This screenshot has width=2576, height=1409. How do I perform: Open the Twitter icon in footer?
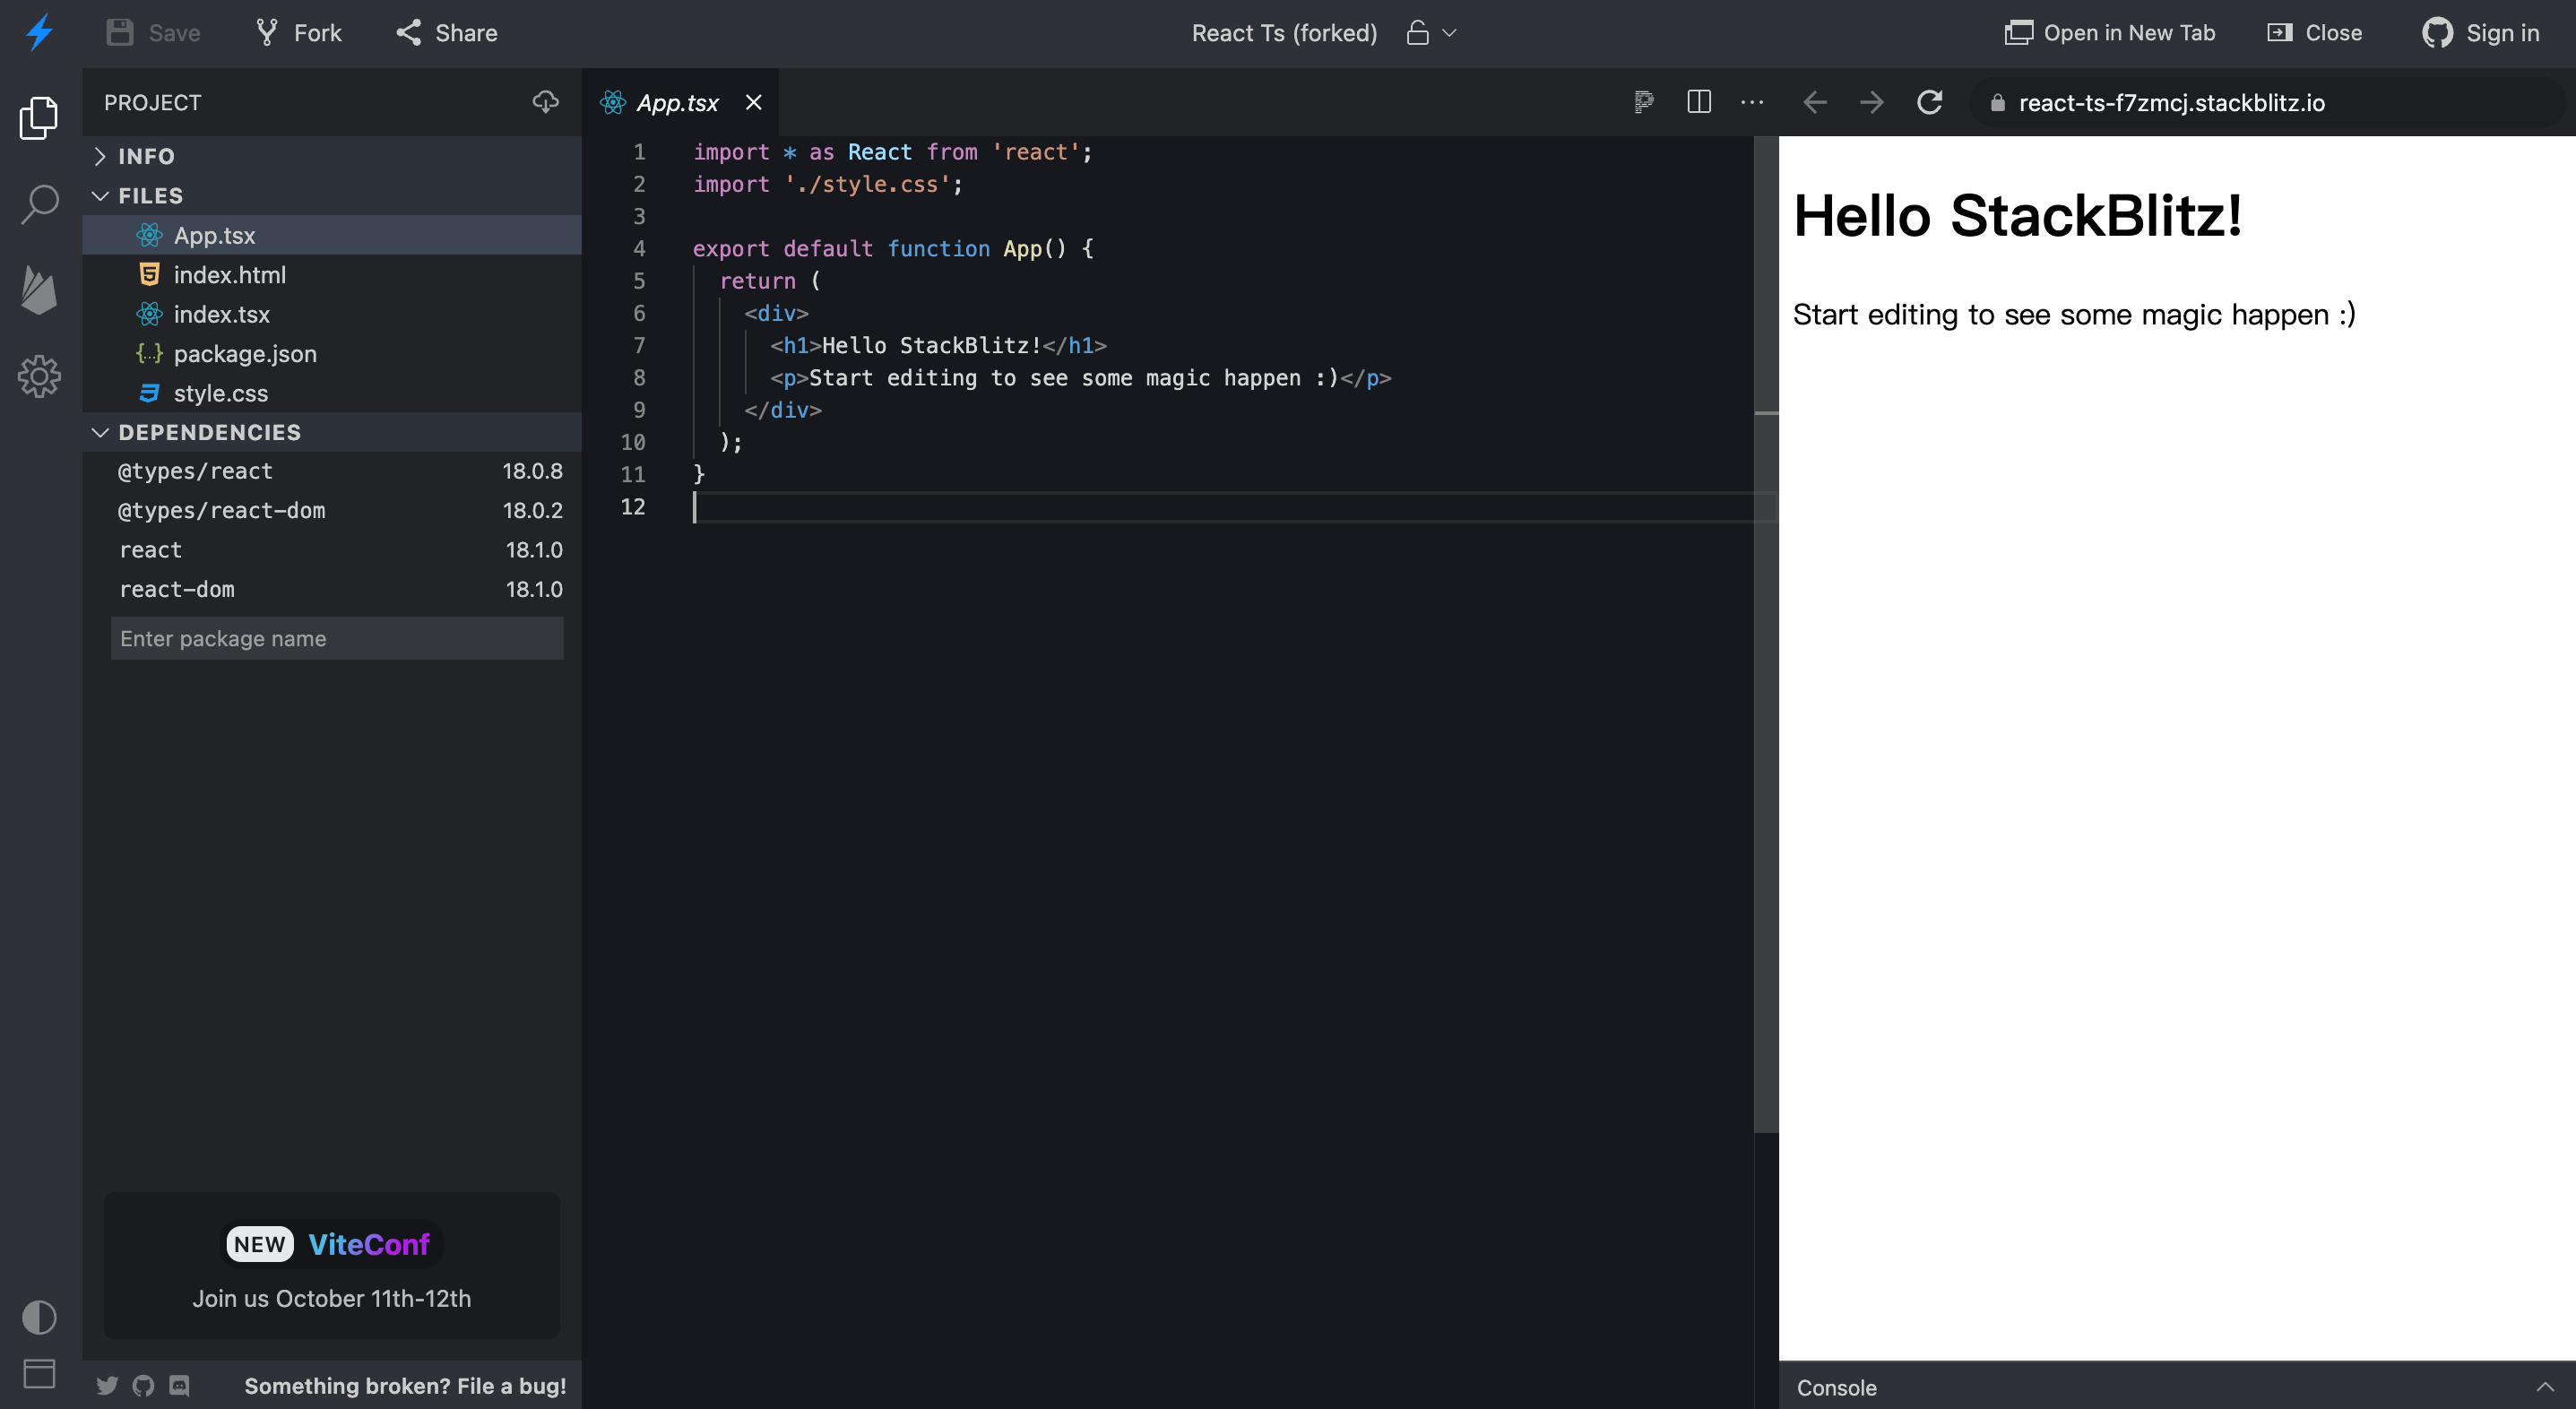coord(107,1385)
